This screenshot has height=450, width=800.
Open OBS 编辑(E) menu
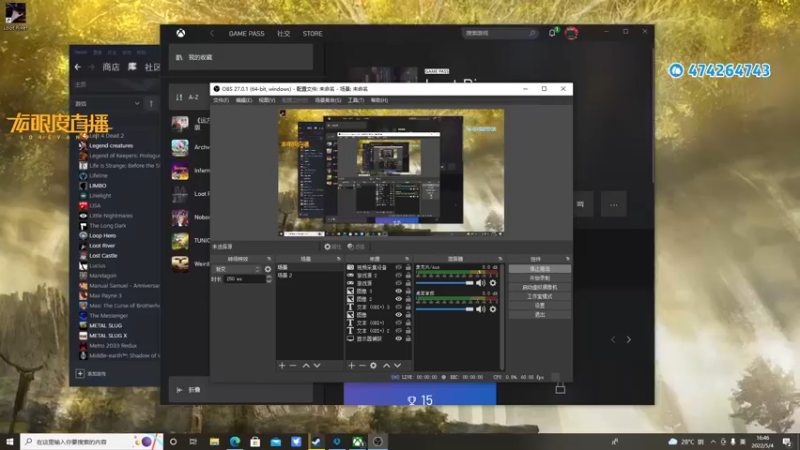(244, 101)
